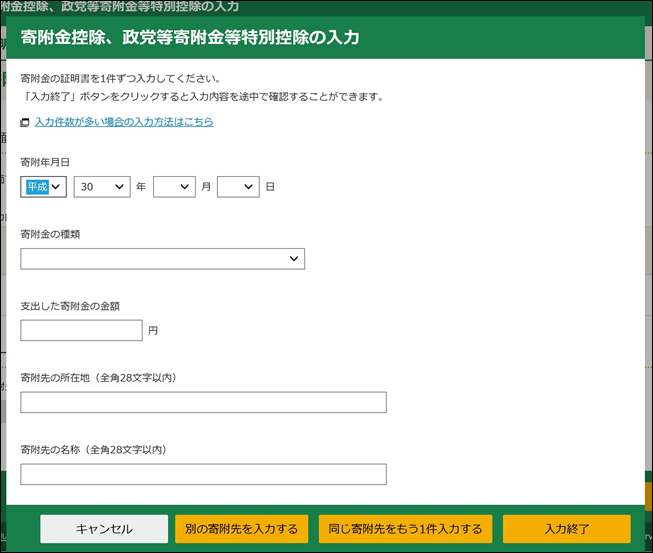Click the 年 label after the year dropdown
Viewport: 653px width, 553px height.
141,187
